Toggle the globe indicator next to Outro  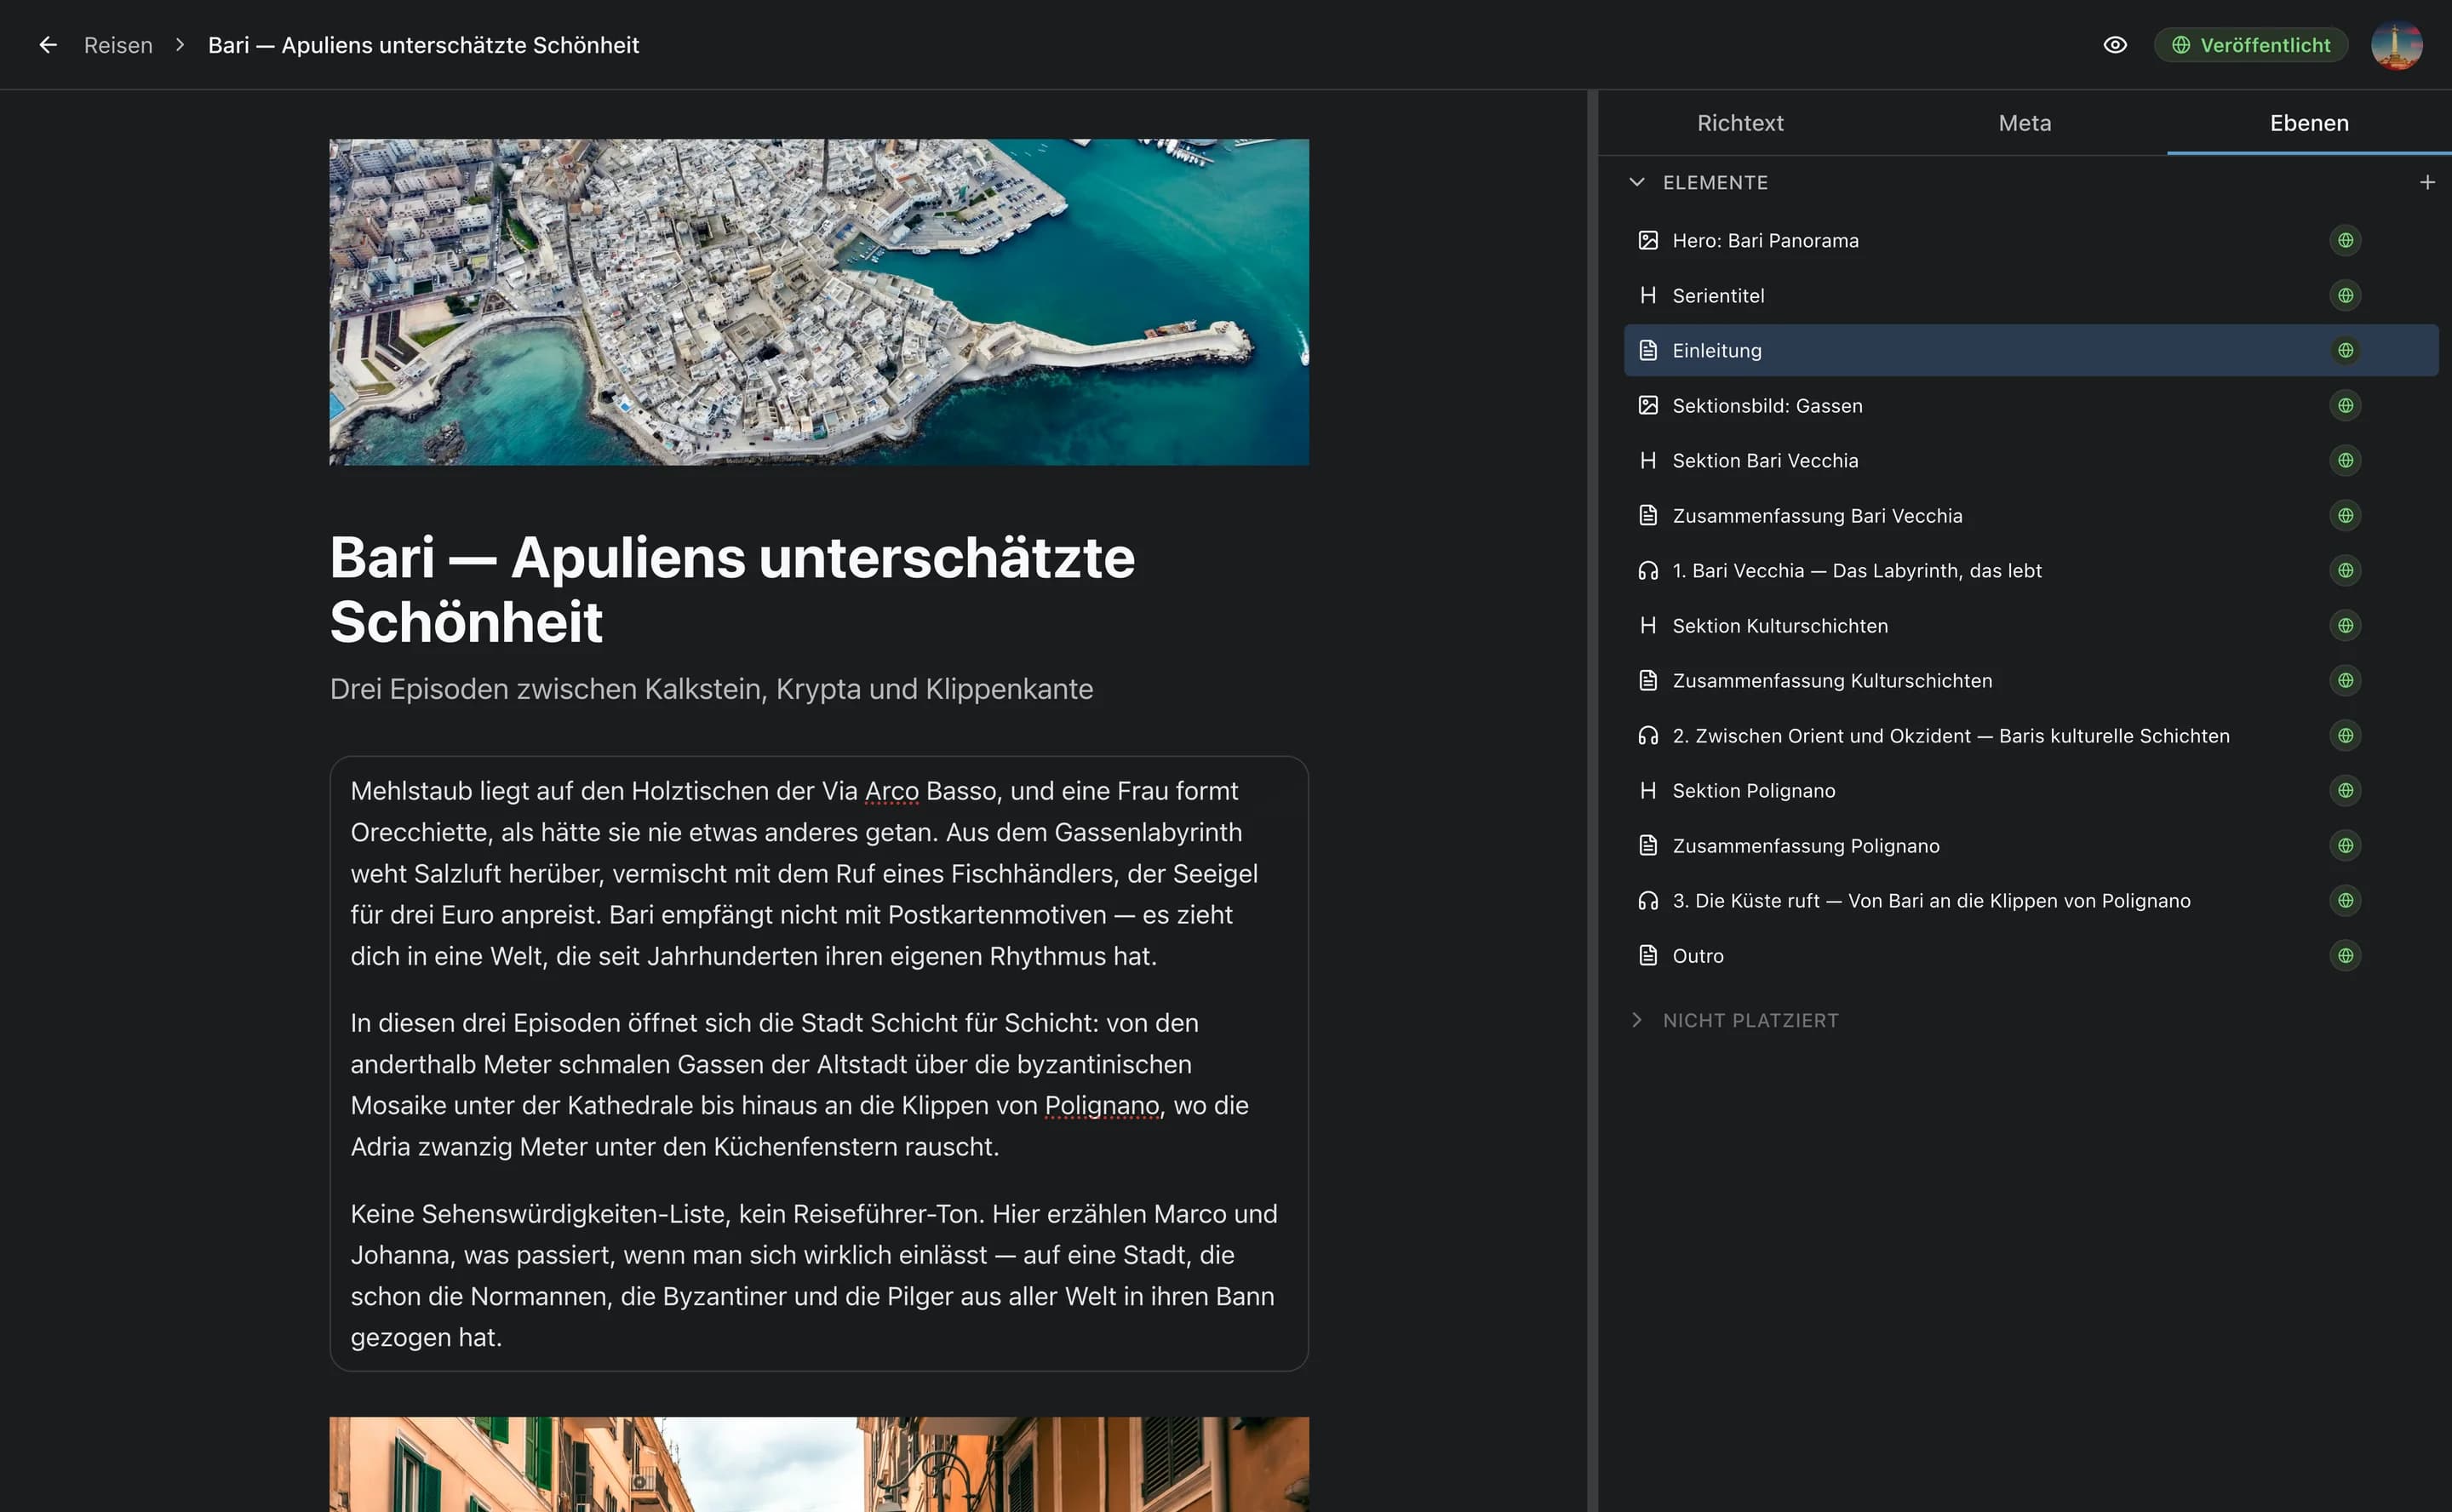pos(2346,955)
